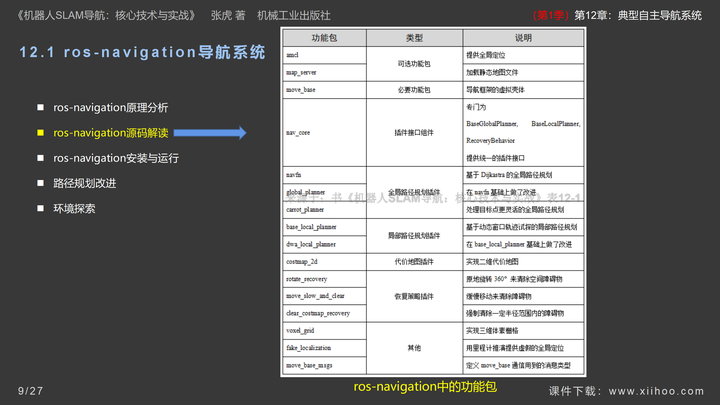The width and height of the screenshot is (720, 405).
Task: Click the red '(第1季)' season label
Action: [551, 15]
